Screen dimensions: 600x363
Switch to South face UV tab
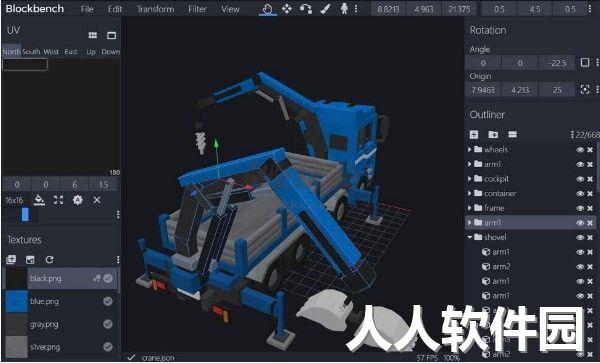click(31, 51)
